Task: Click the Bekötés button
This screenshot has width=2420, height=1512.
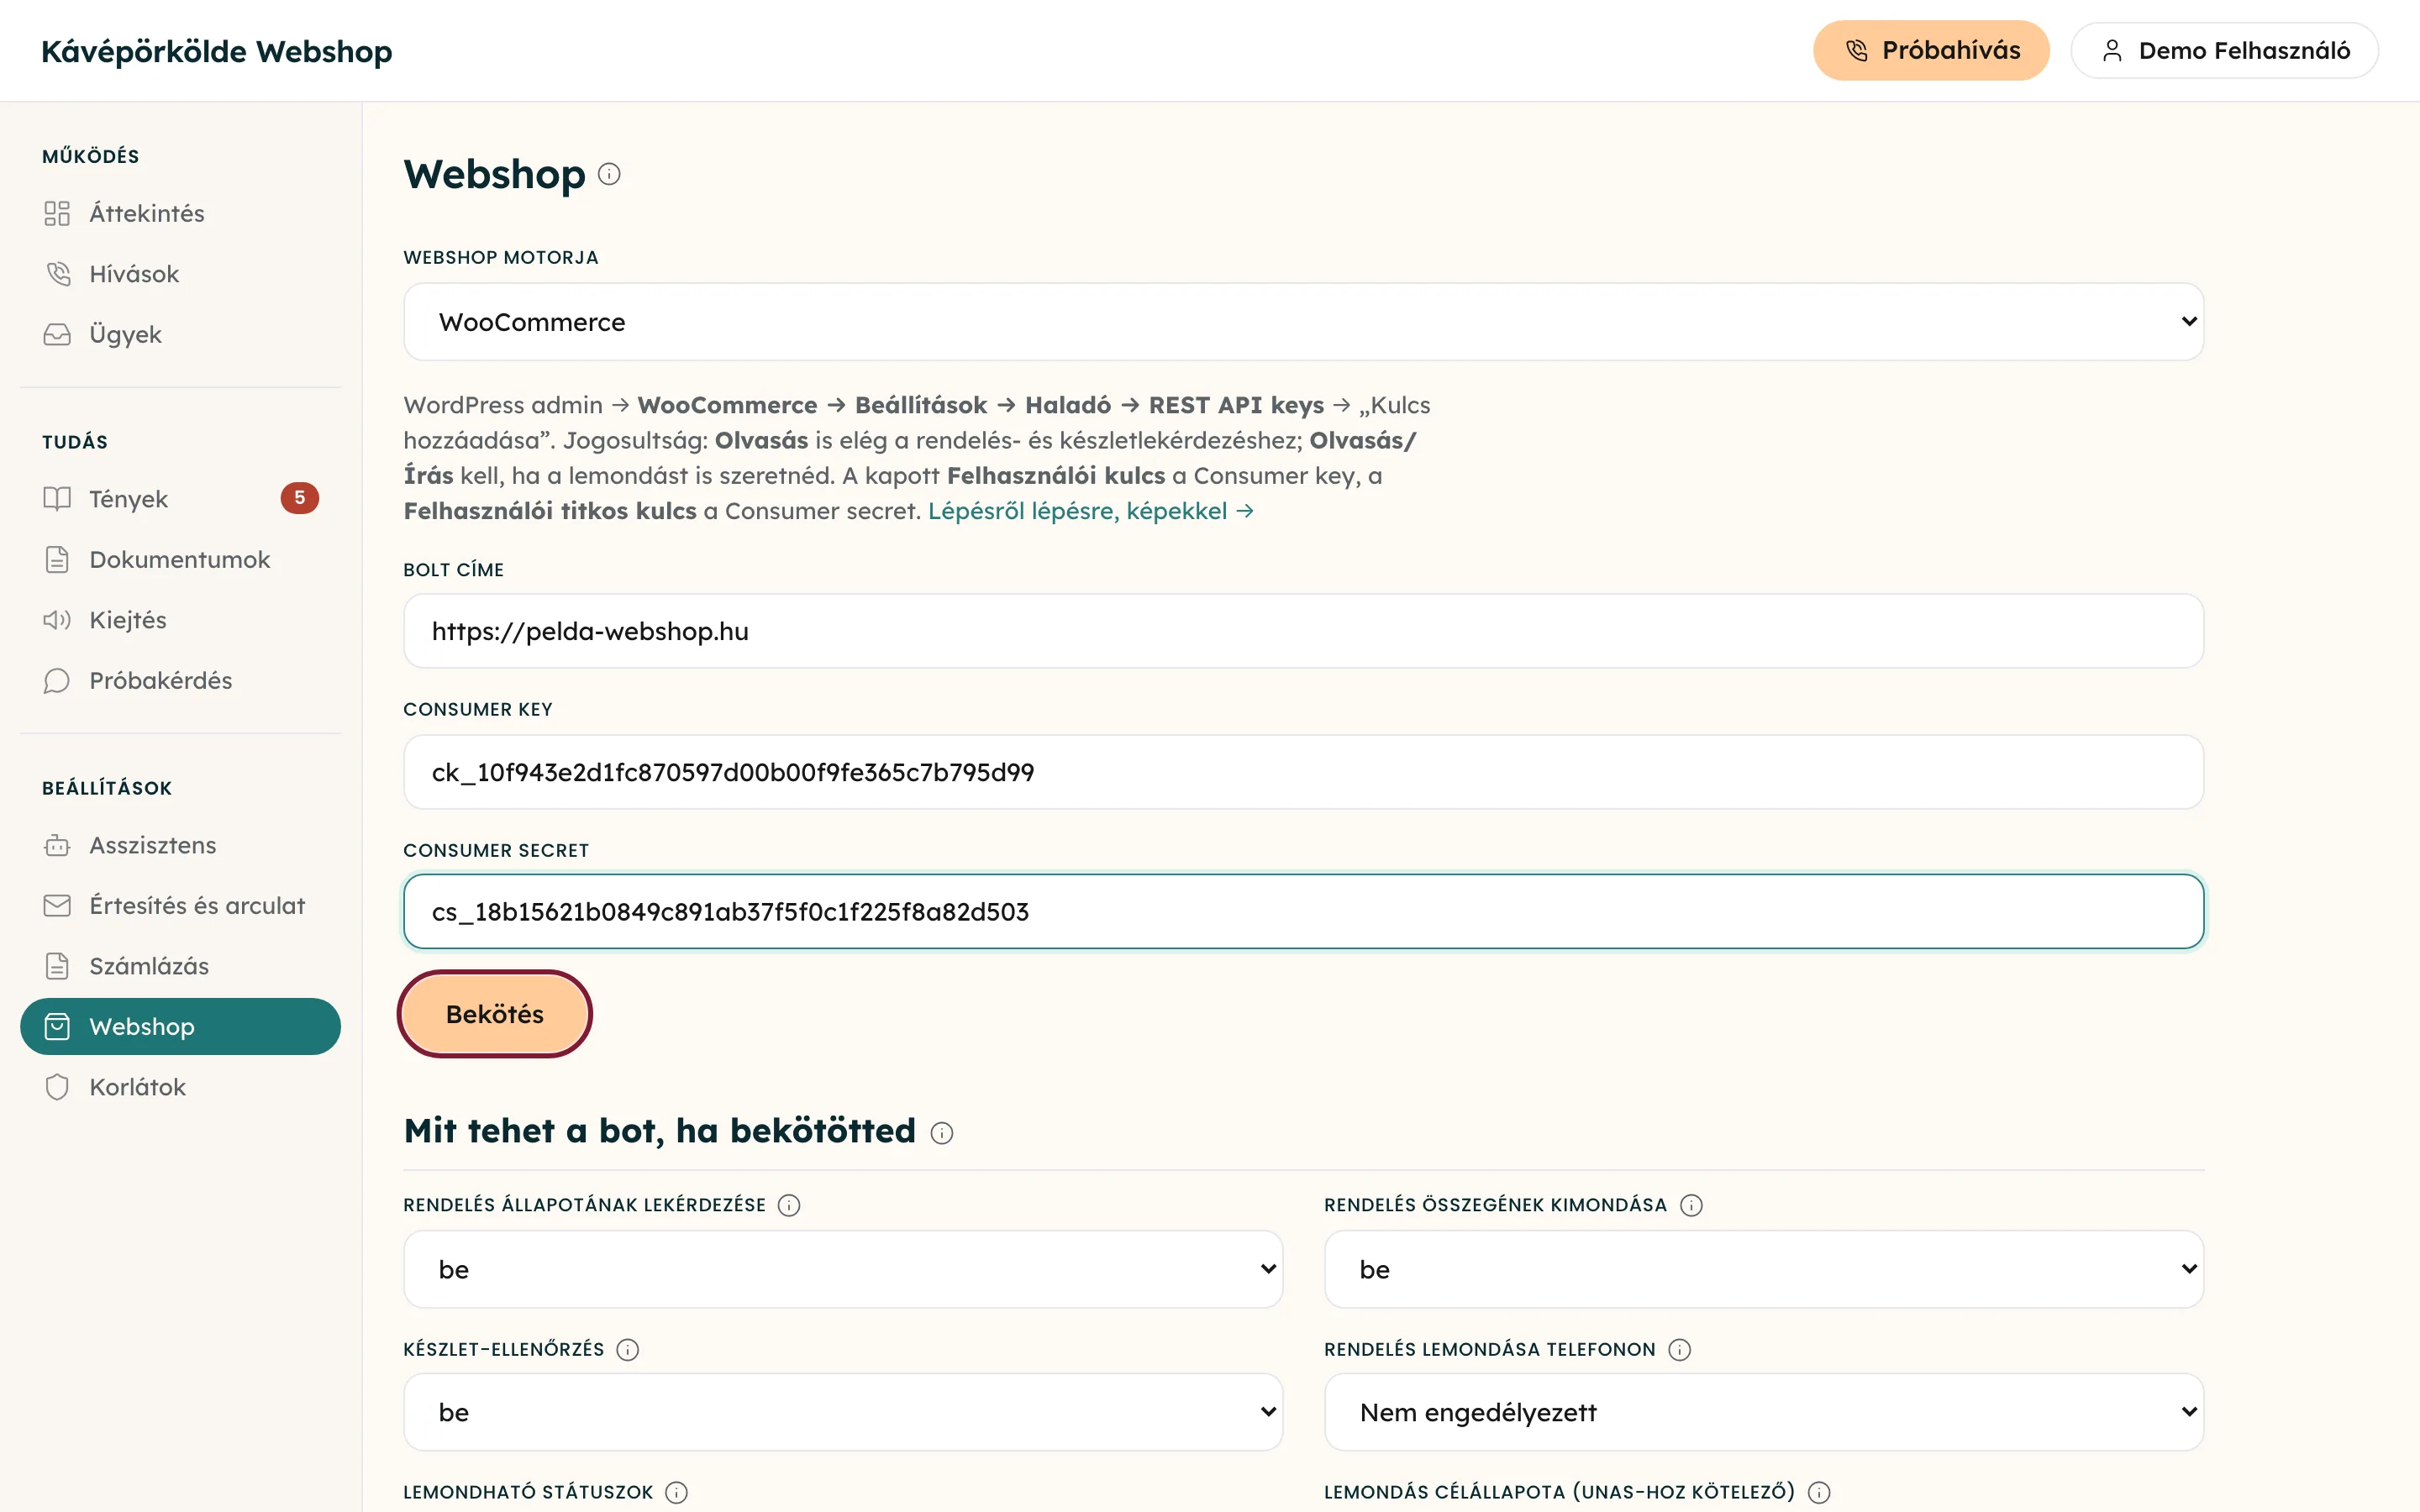Action: coord(495,1014)
